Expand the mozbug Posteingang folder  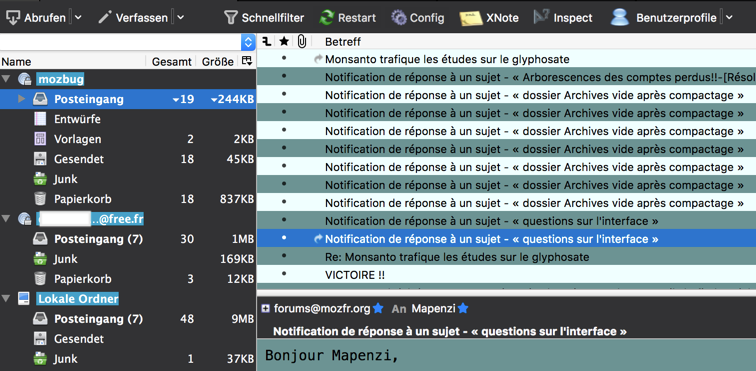pos(21,99)
